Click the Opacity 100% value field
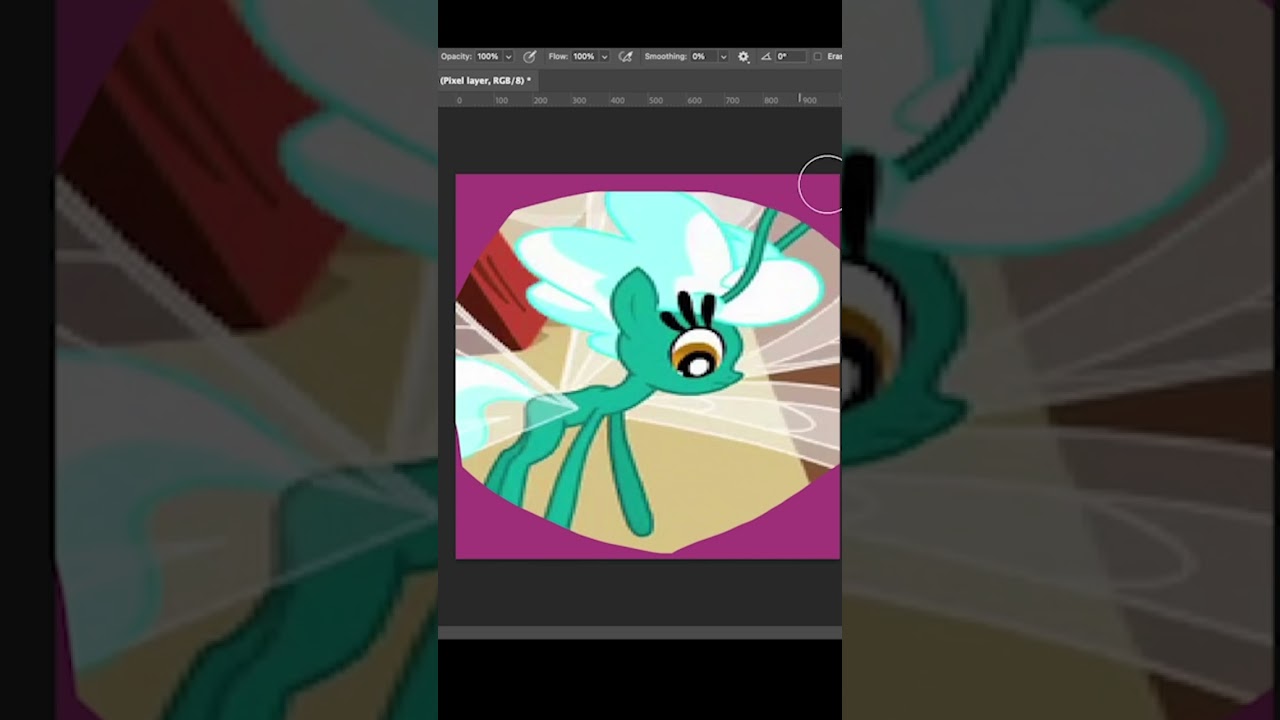1280x720 pixels. 488,57
